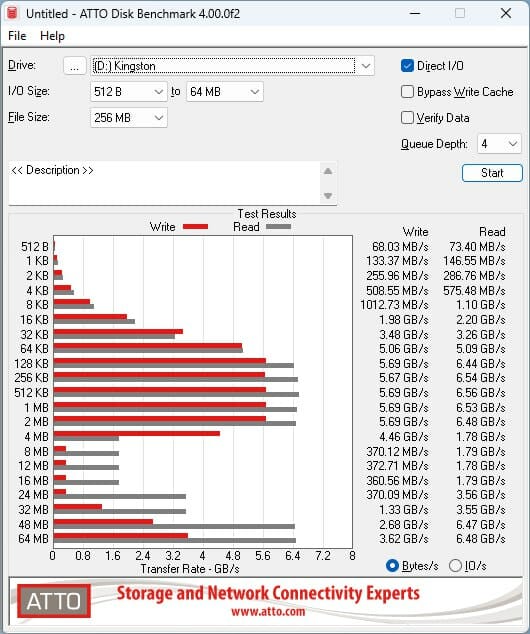The image size is (530, 634).
Task: Open the 64 MB maximum I/O size dropdown
Action: pos(225,92)
